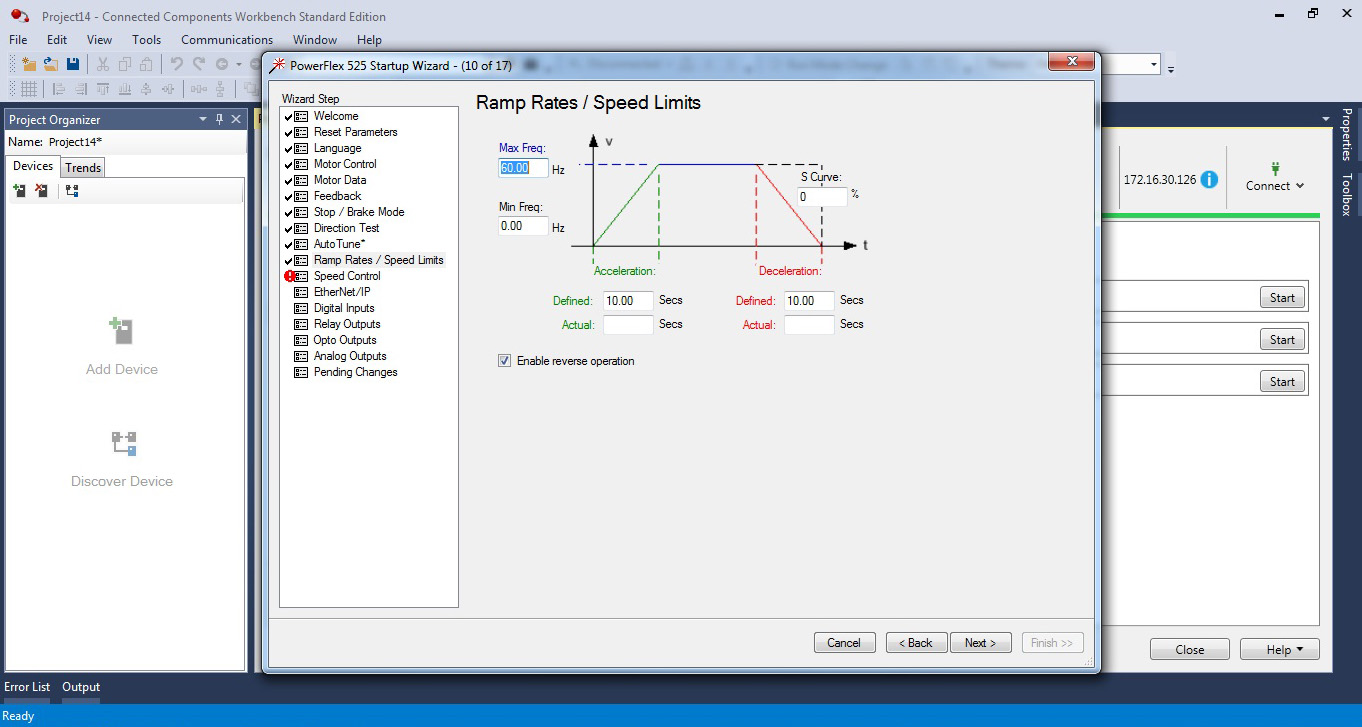Click the wizard Next button
Viewport: 1362px width, 727px height.
pyautogui.click(x=981, y=643)
